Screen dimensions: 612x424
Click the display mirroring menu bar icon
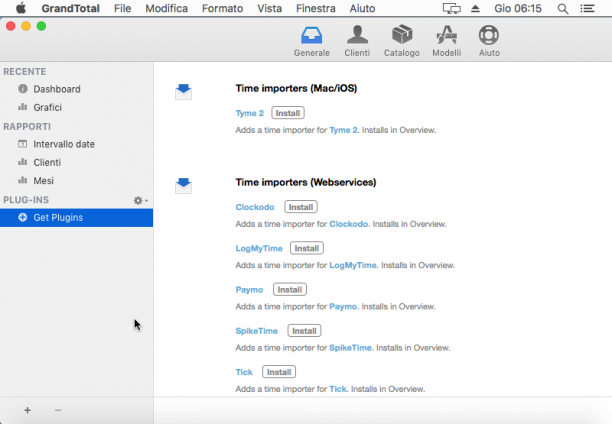point(452,8)
